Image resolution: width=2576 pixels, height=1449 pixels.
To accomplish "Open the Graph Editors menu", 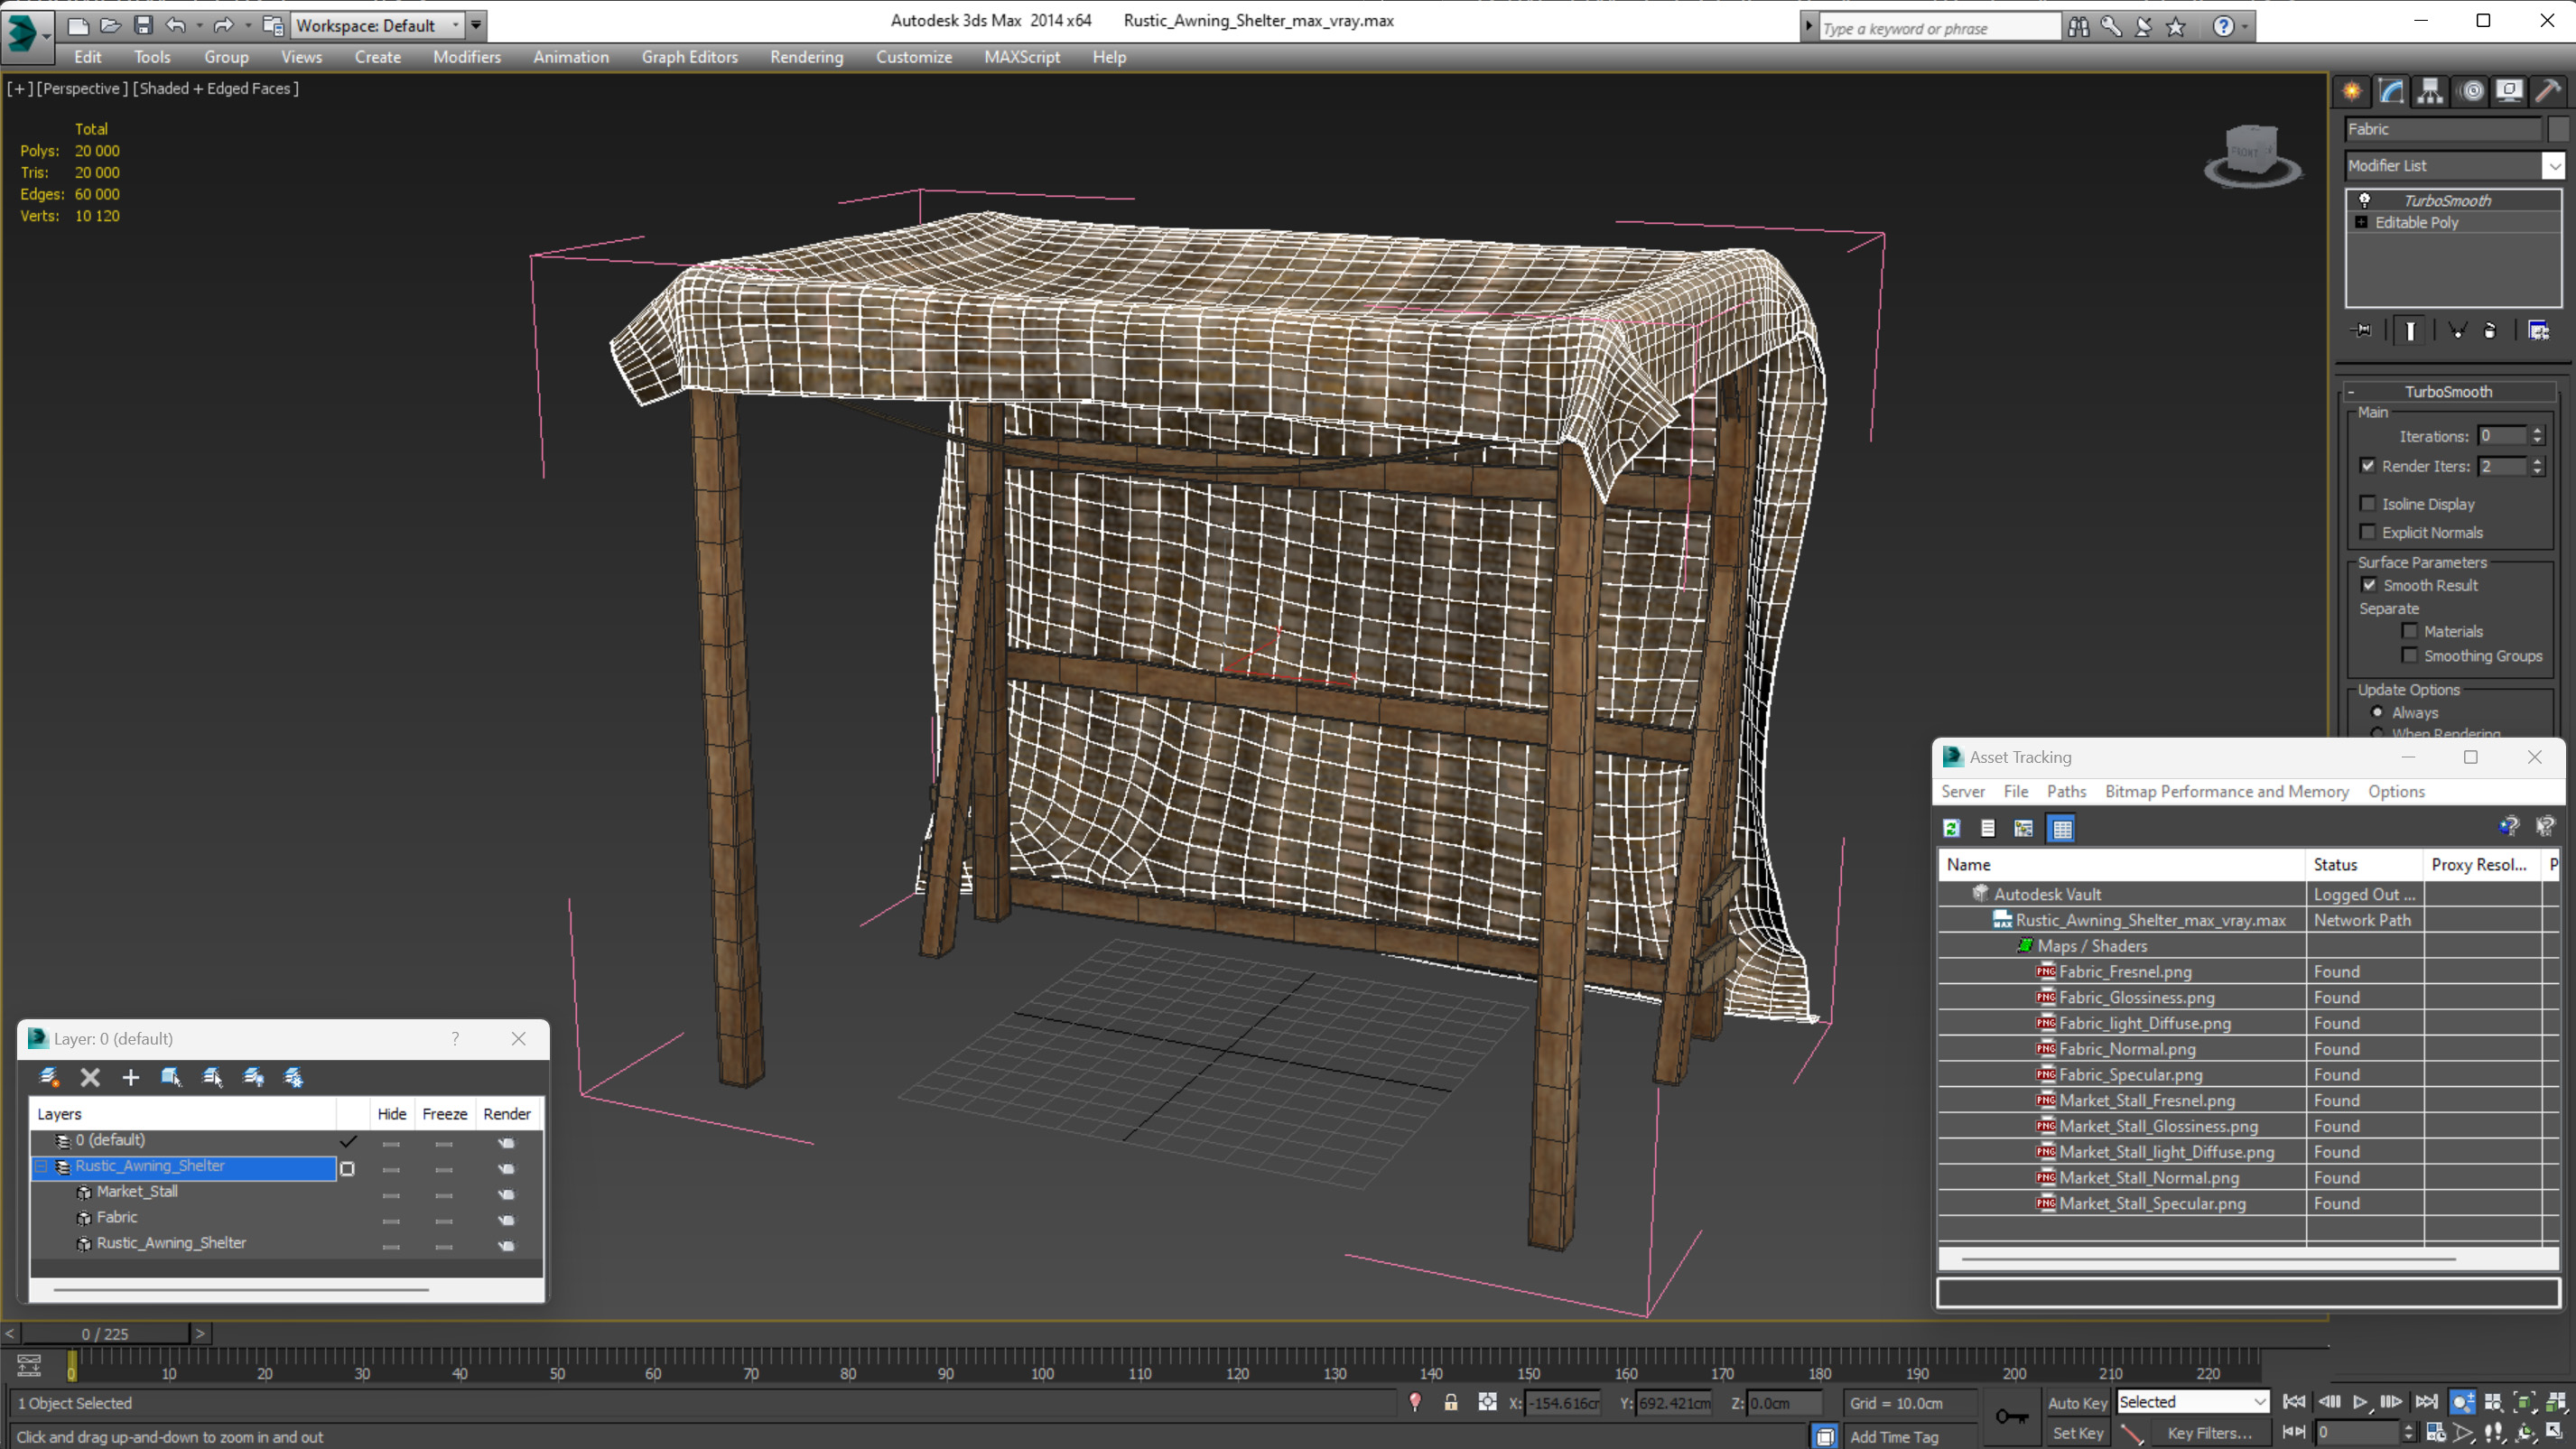I will (689, 57).
